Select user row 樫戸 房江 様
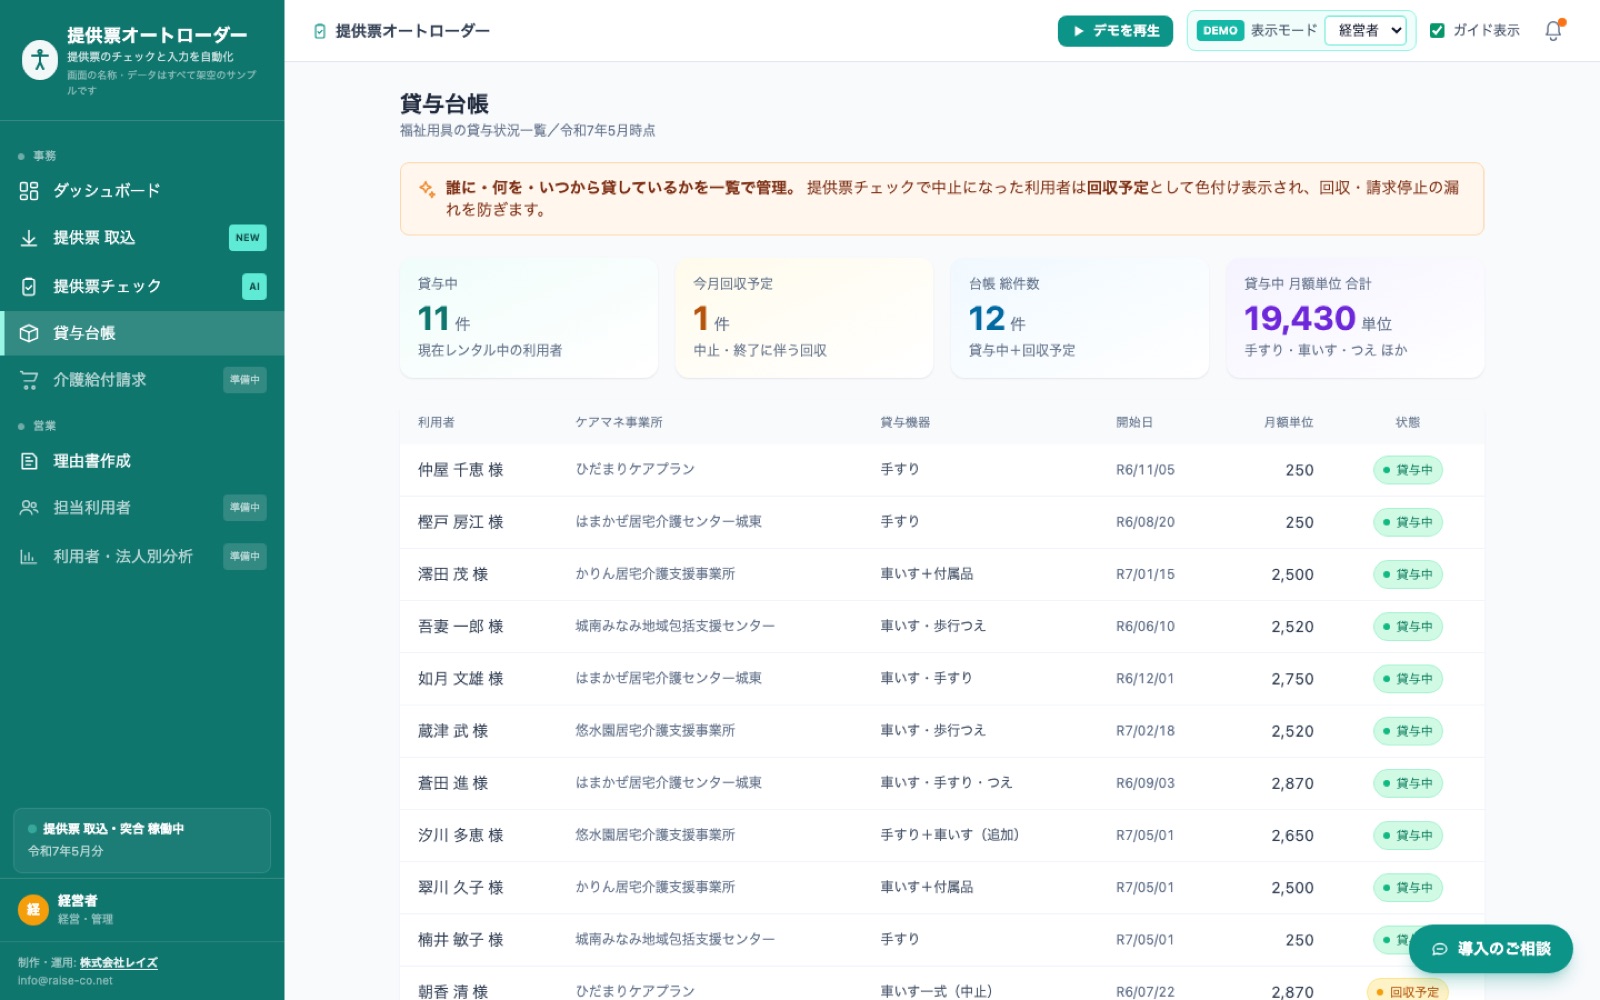The height and width of the screenshot is (1000, 1600). coord(942,522)
